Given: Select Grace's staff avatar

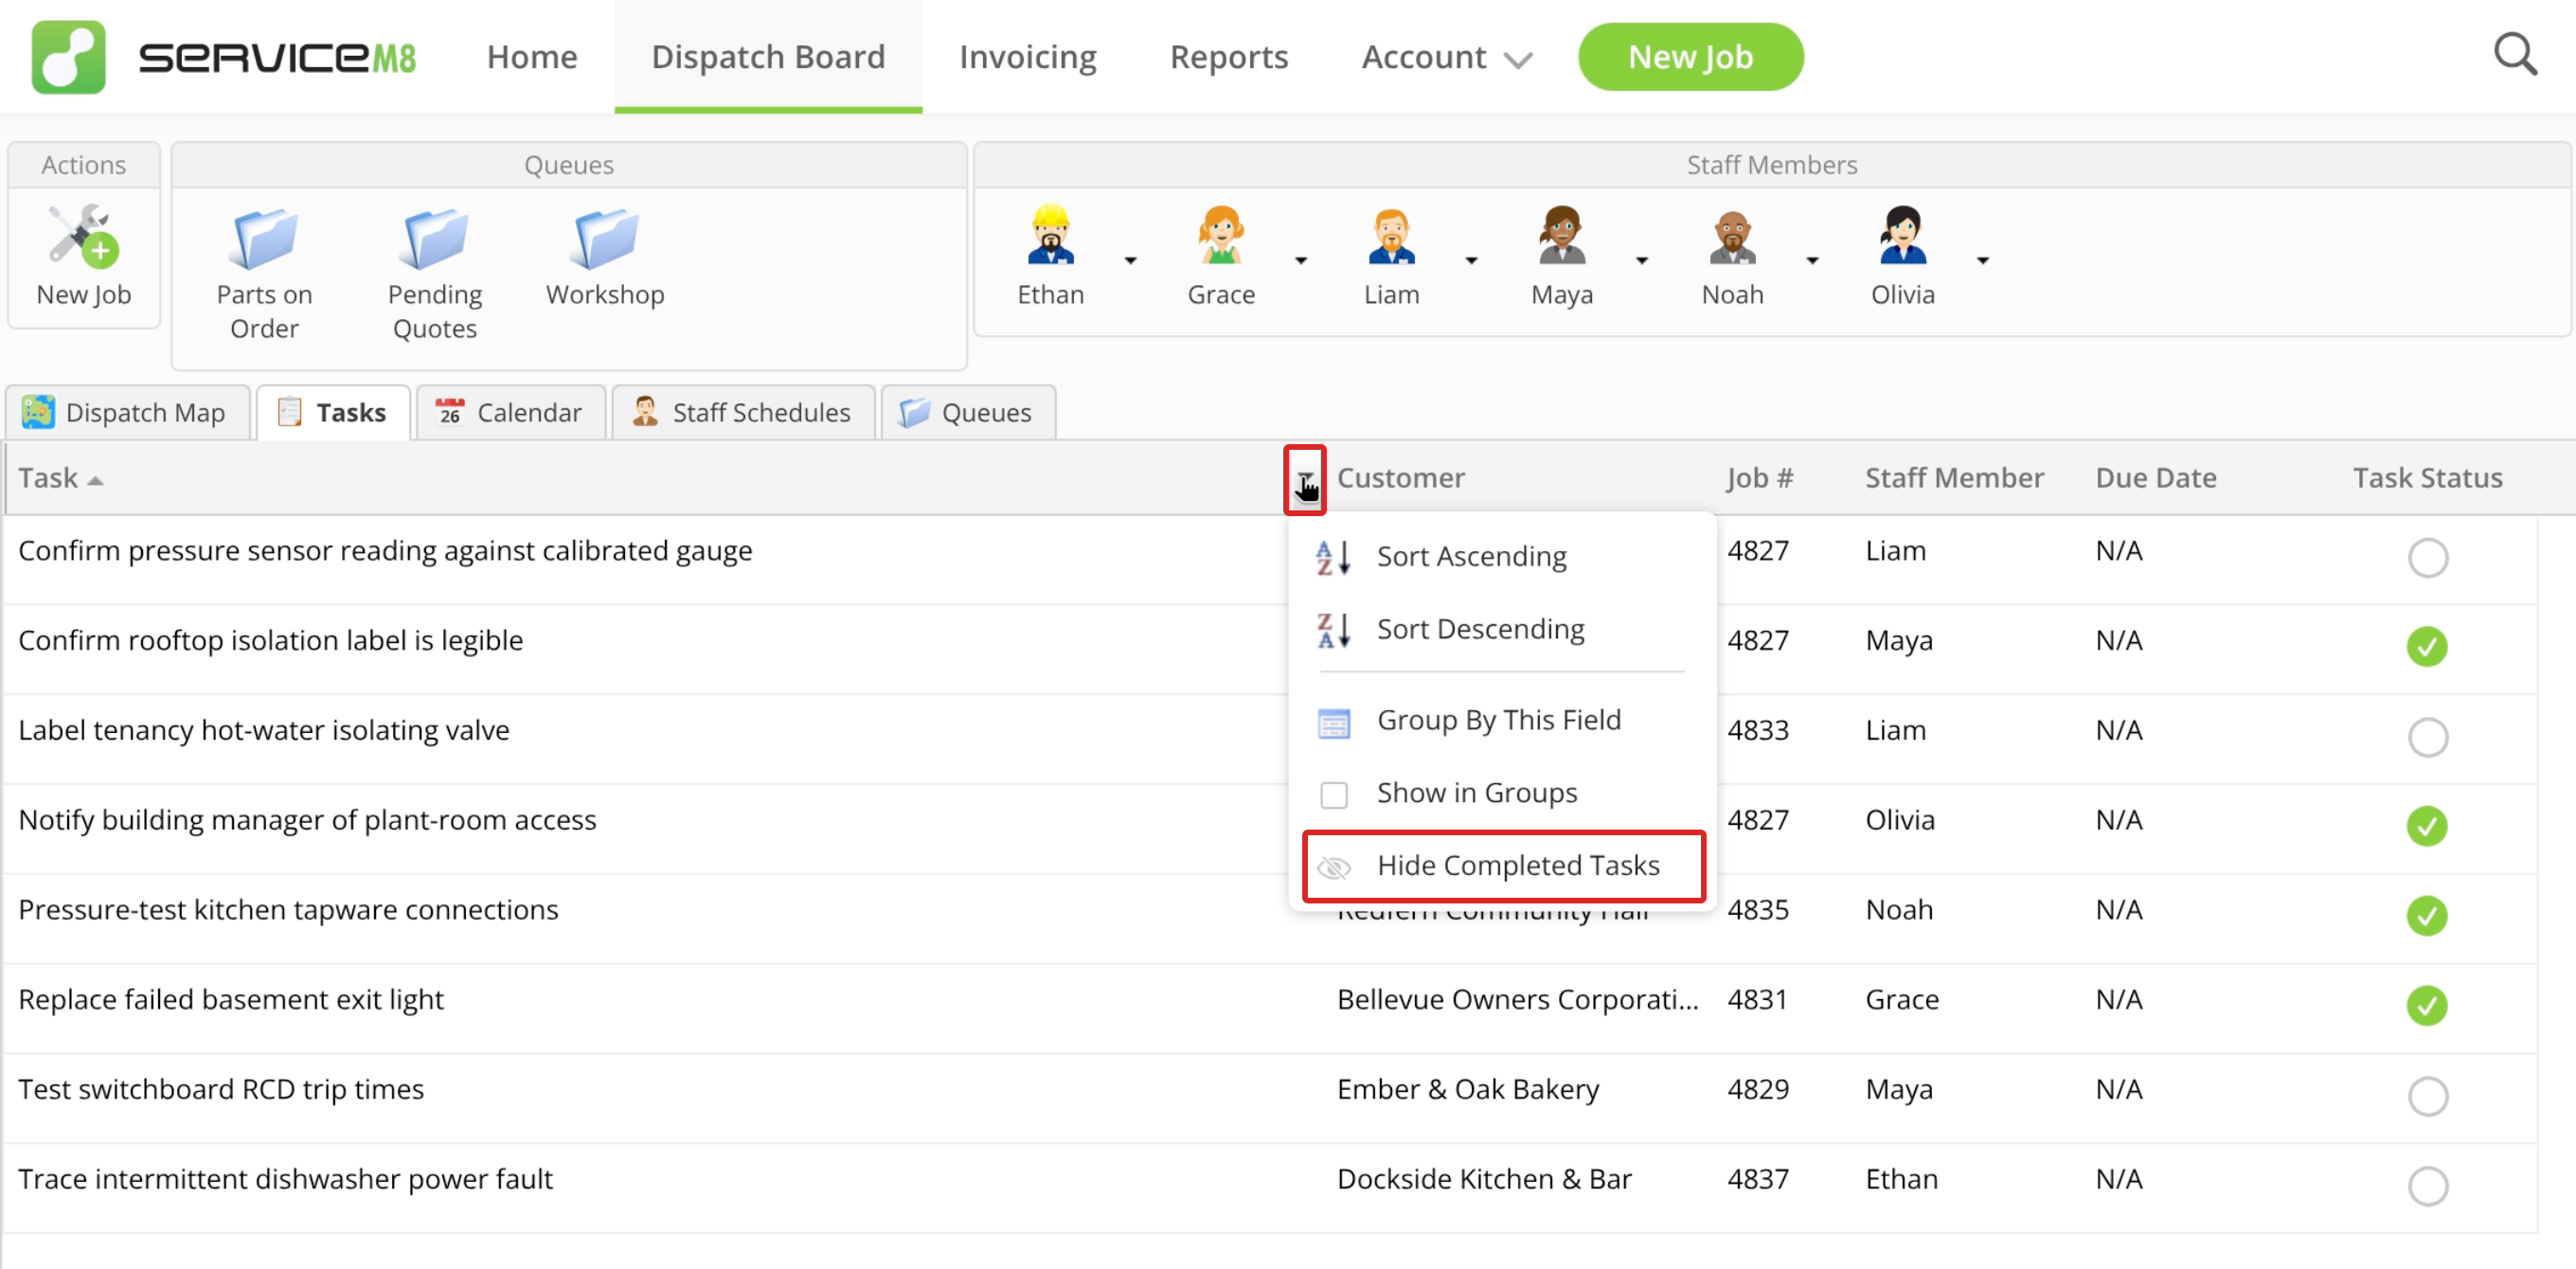Looking at the screenshot, I should click(x=1221, y=235).
